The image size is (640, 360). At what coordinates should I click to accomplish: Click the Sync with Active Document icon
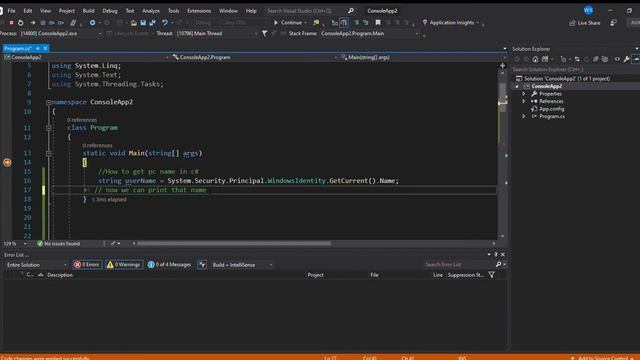coord(577,59)
